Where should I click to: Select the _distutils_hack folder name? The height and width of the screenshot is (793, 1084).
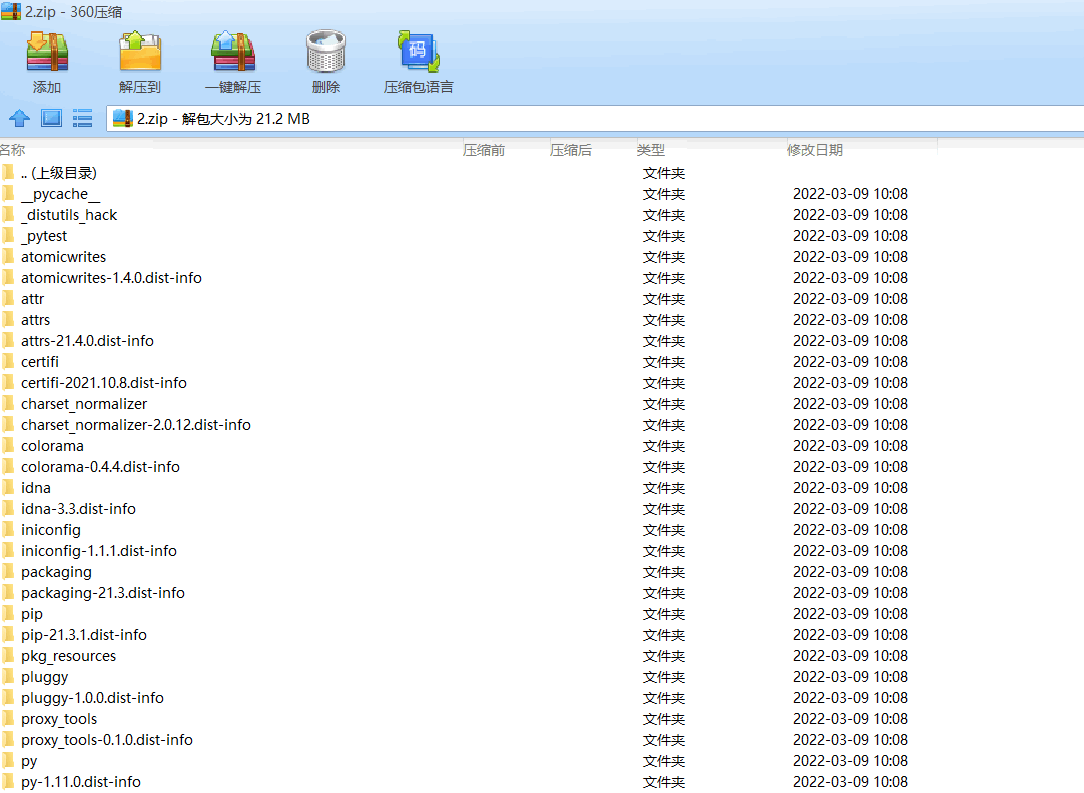coord(69,215)
